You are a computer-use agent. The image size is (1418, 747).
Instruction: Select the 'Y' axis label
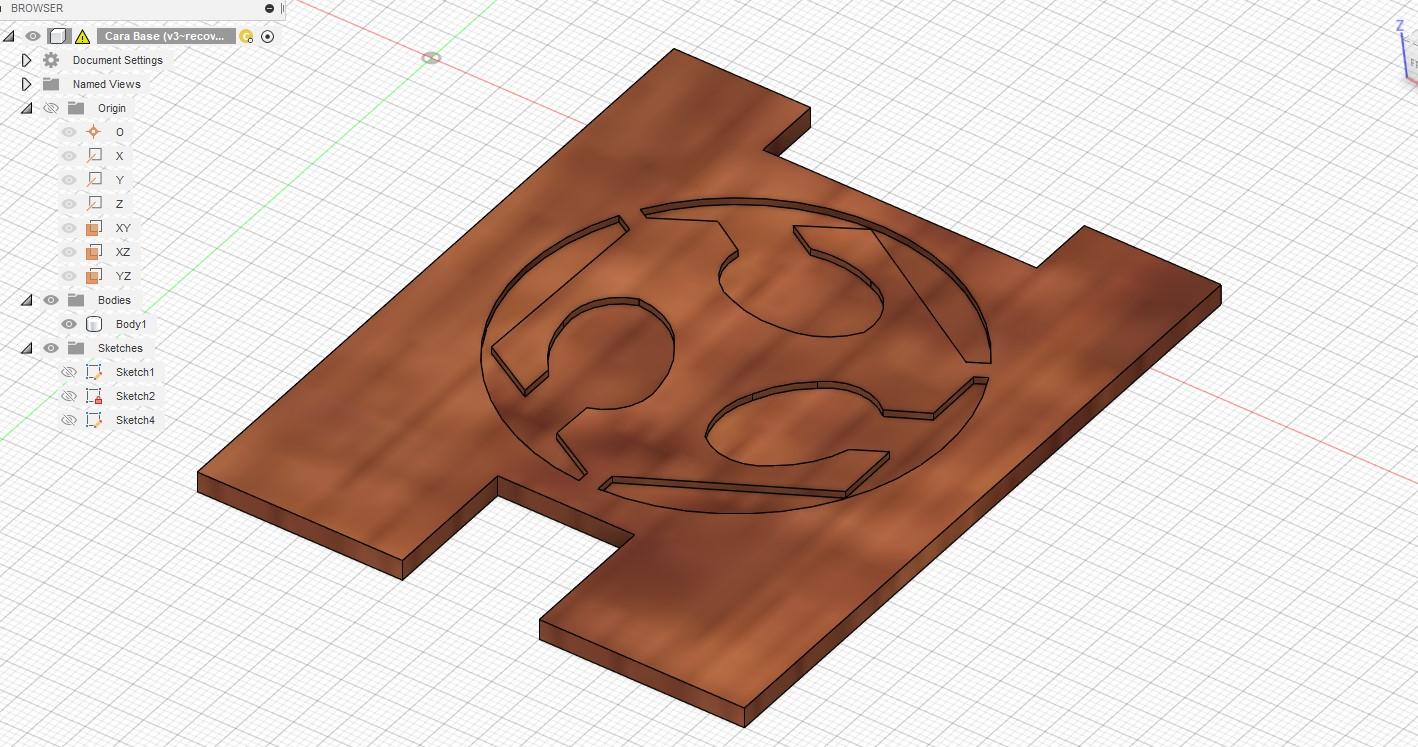[120, 180]
